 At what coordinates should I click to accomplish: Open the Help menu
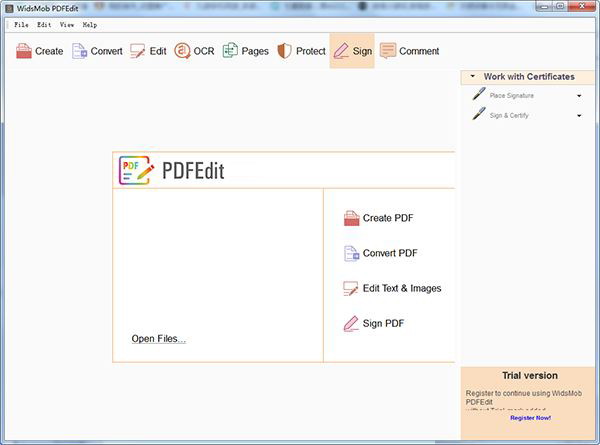pyautogui.click(x=90, y=24)
